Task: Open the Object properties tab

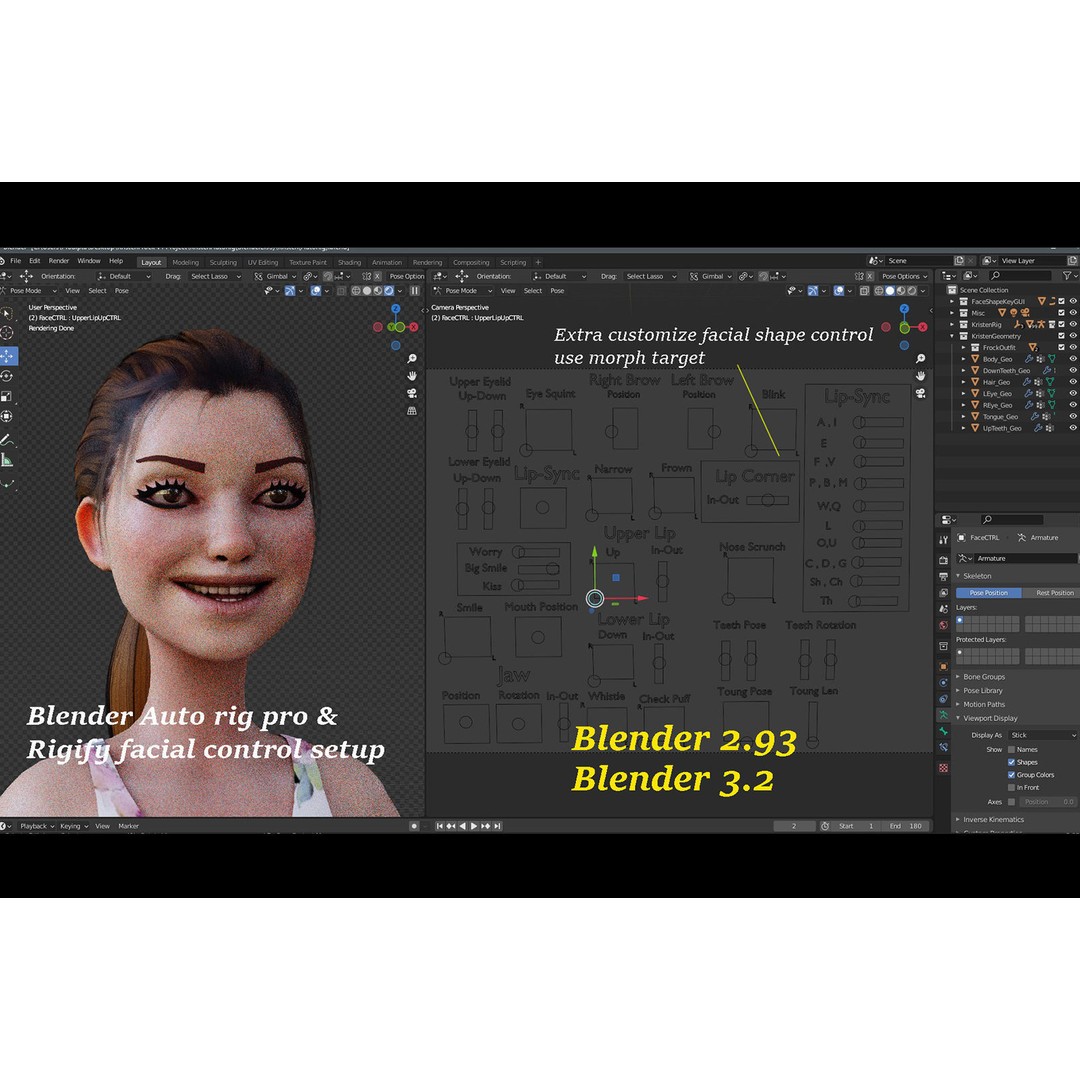Action: click(943, 666)
